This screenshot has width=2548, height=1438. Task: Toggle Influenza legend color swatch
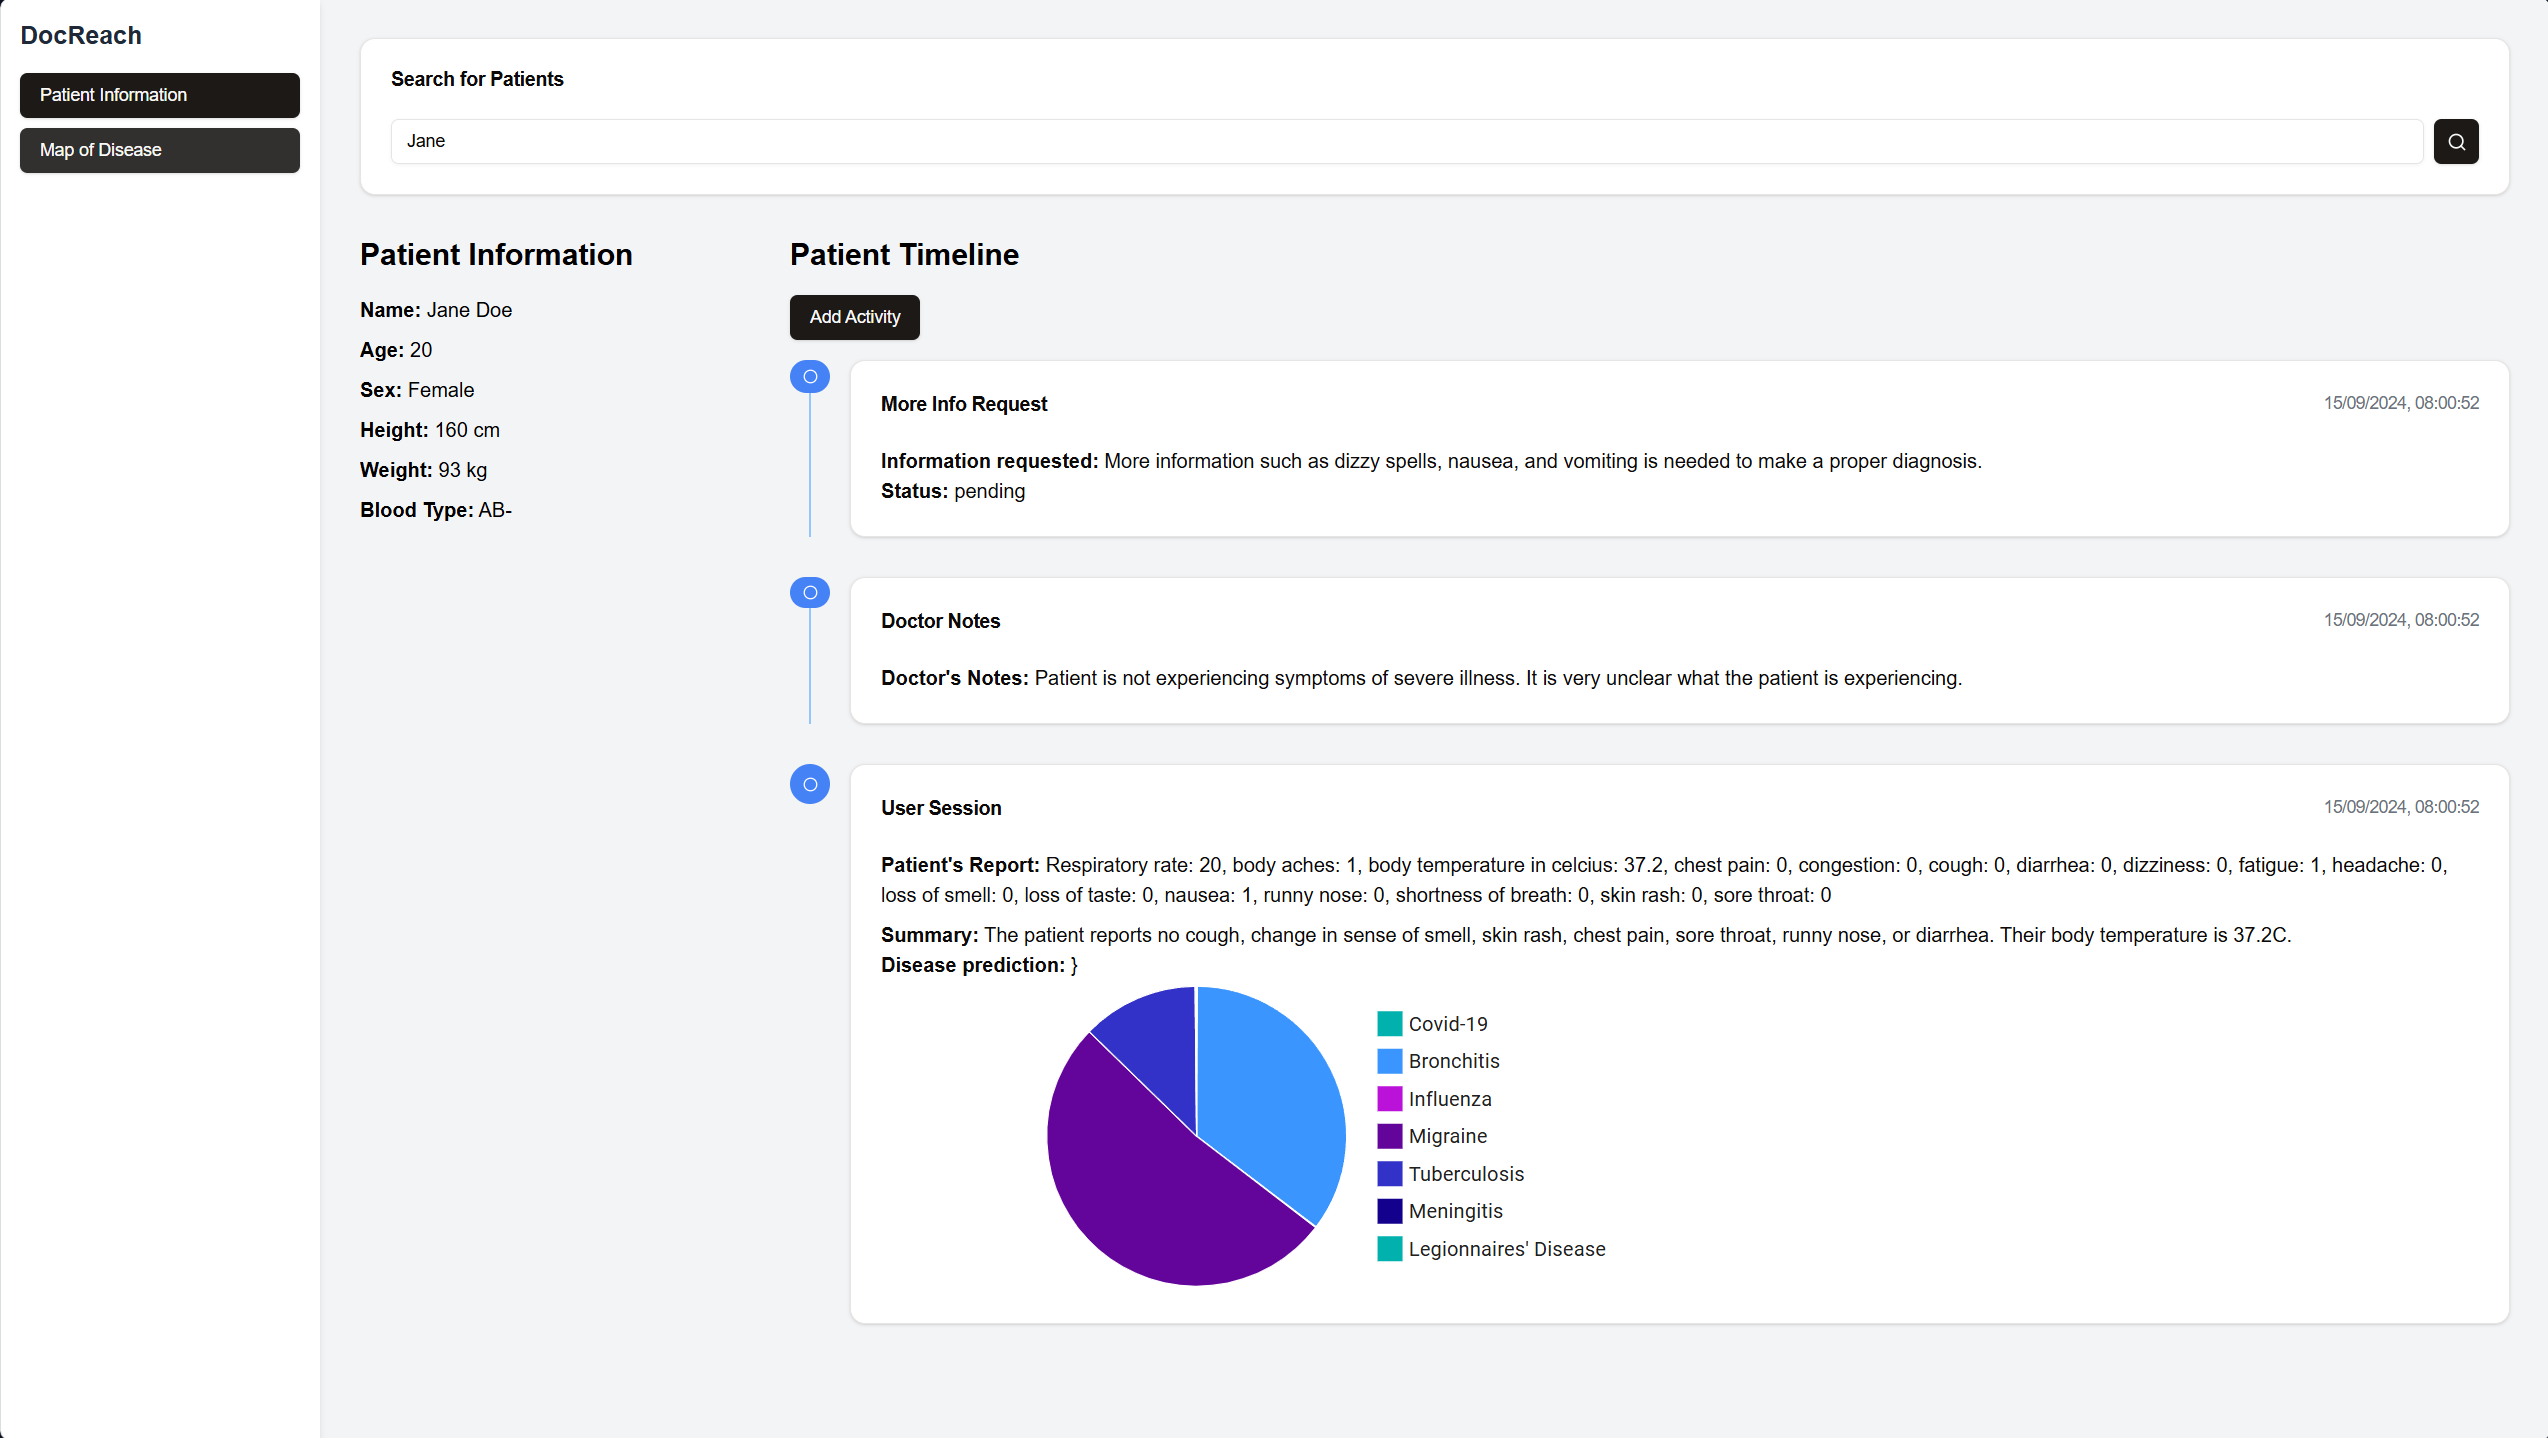point(1389,1099)
